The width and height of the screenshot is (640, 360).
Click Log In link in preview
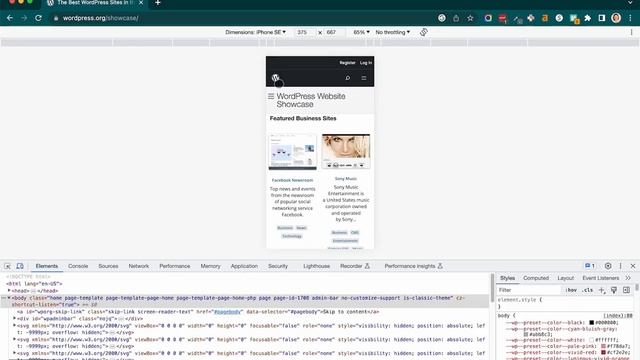(x=366, y=63)
